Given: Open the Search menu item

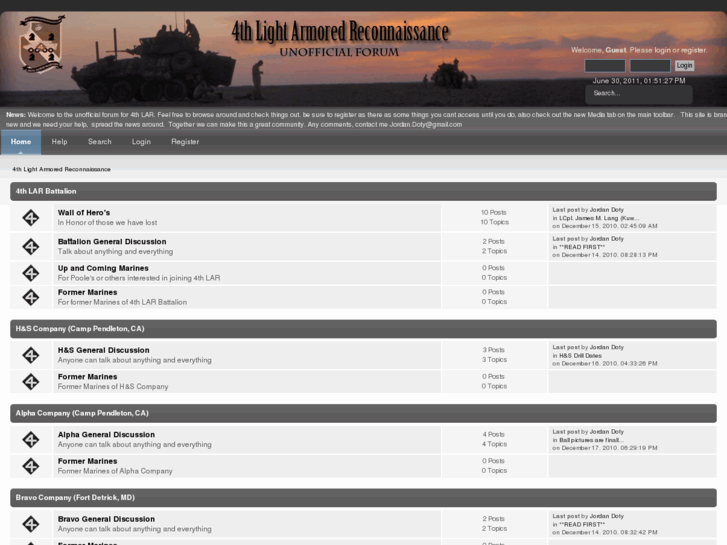Looking at the screenshot, I should [x=100, y=142].
